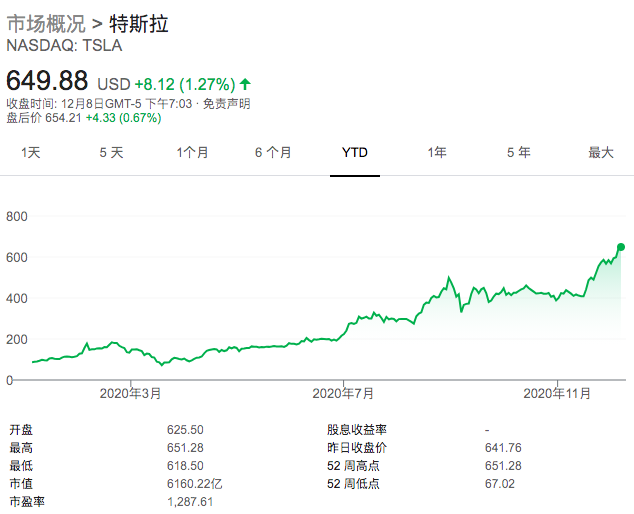Click the 股息收益率 label
The width and height of the screenshot is (634, 514).
click(x=357, y=429)
